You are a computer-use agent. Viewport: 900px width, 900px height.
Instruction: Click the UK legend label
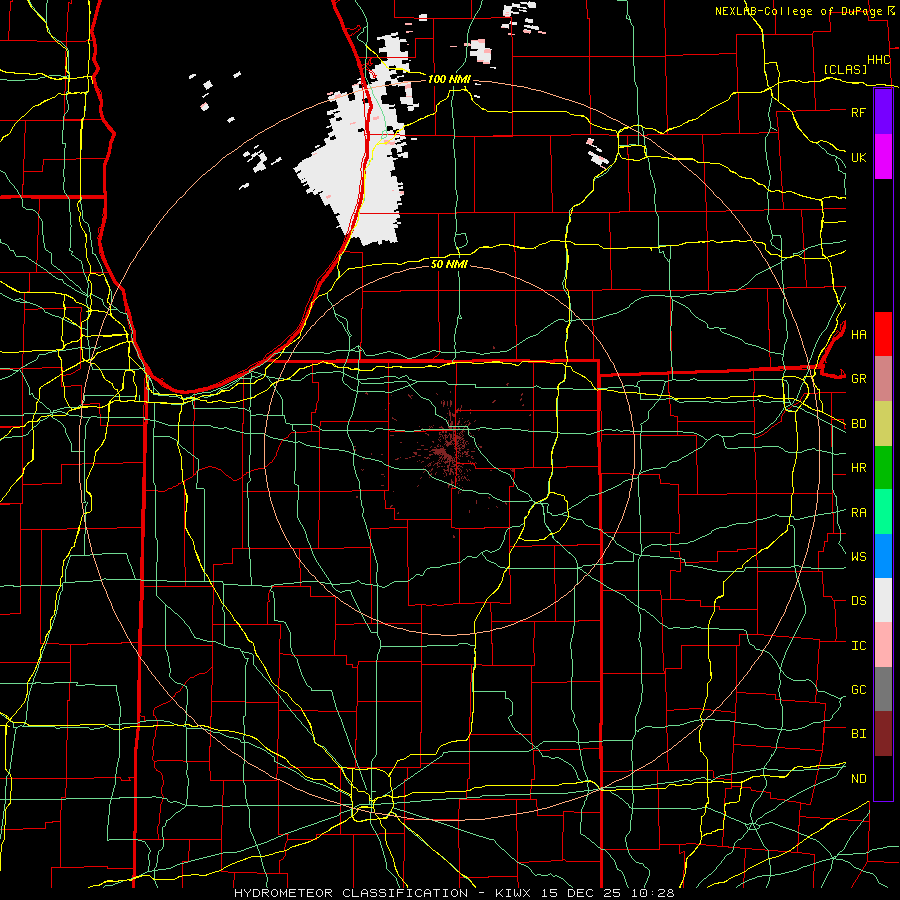pyautogui.click(x=858, y=157)
